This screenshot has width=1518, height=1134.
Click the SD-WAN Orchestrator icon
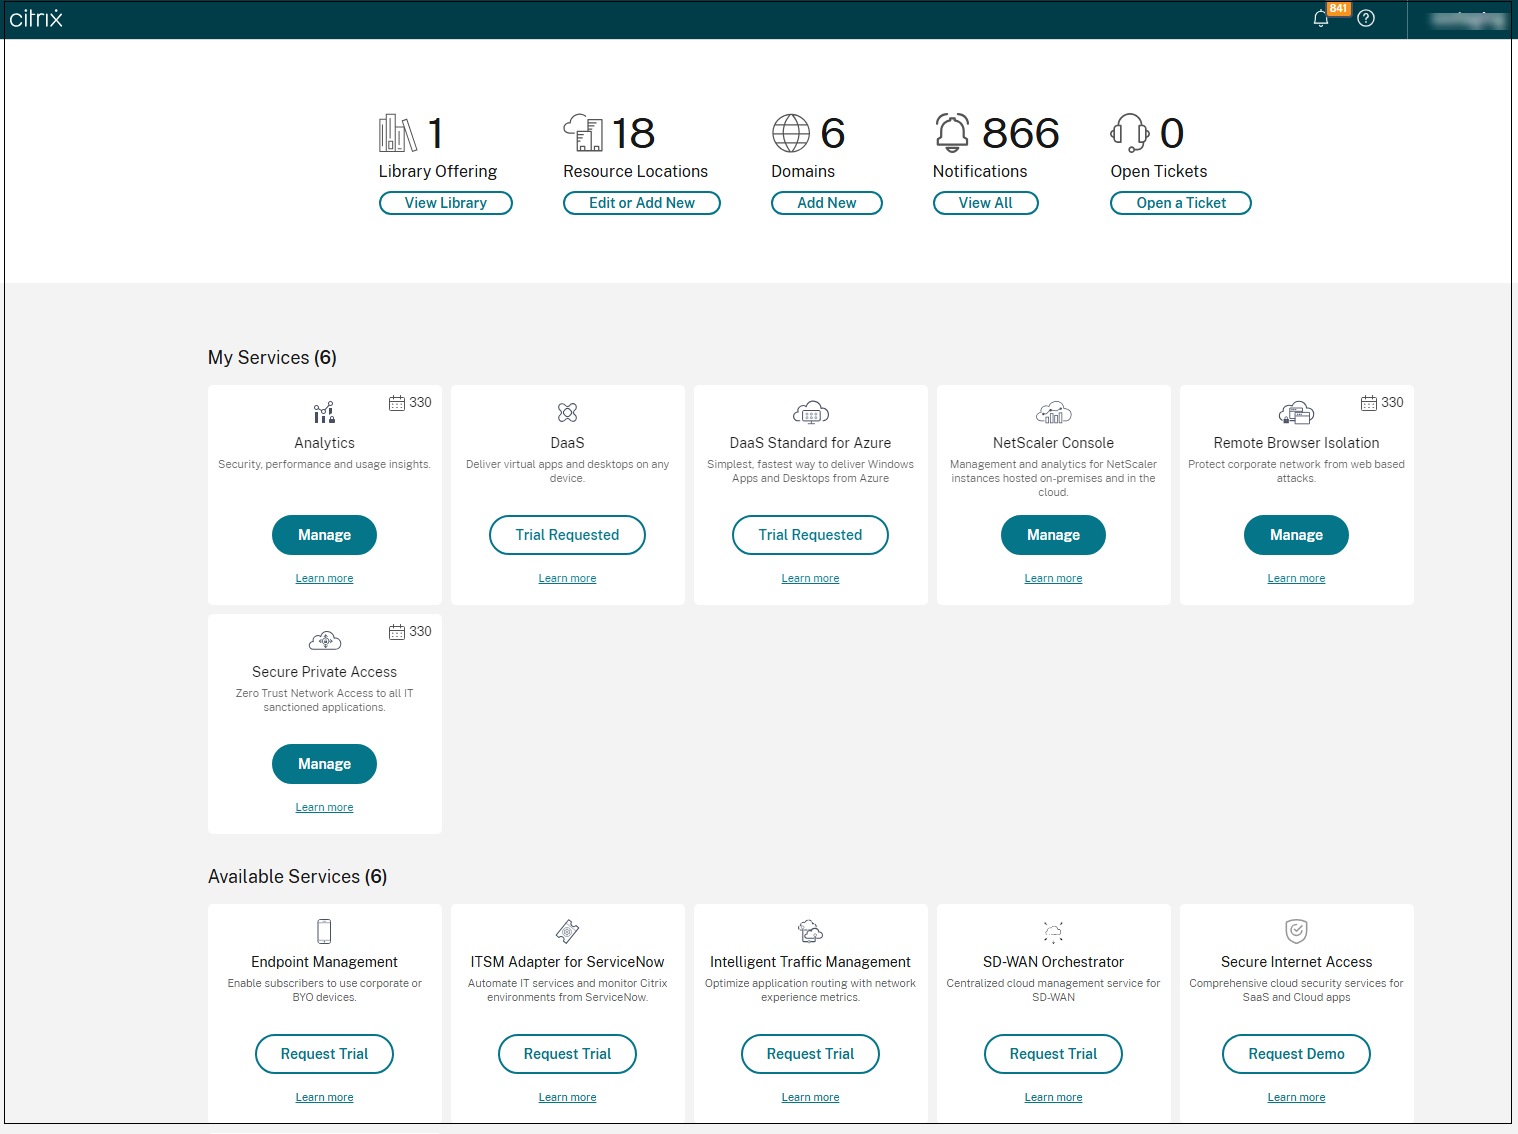pyautogui.click(x=1053, y=931)
